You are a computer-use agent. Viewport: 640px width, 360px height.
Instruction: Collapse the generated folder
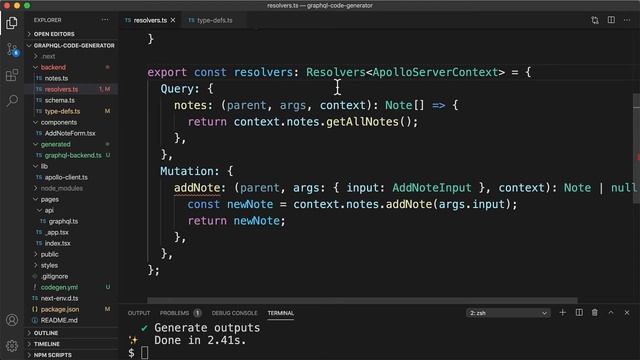click(x=56, y=144)
